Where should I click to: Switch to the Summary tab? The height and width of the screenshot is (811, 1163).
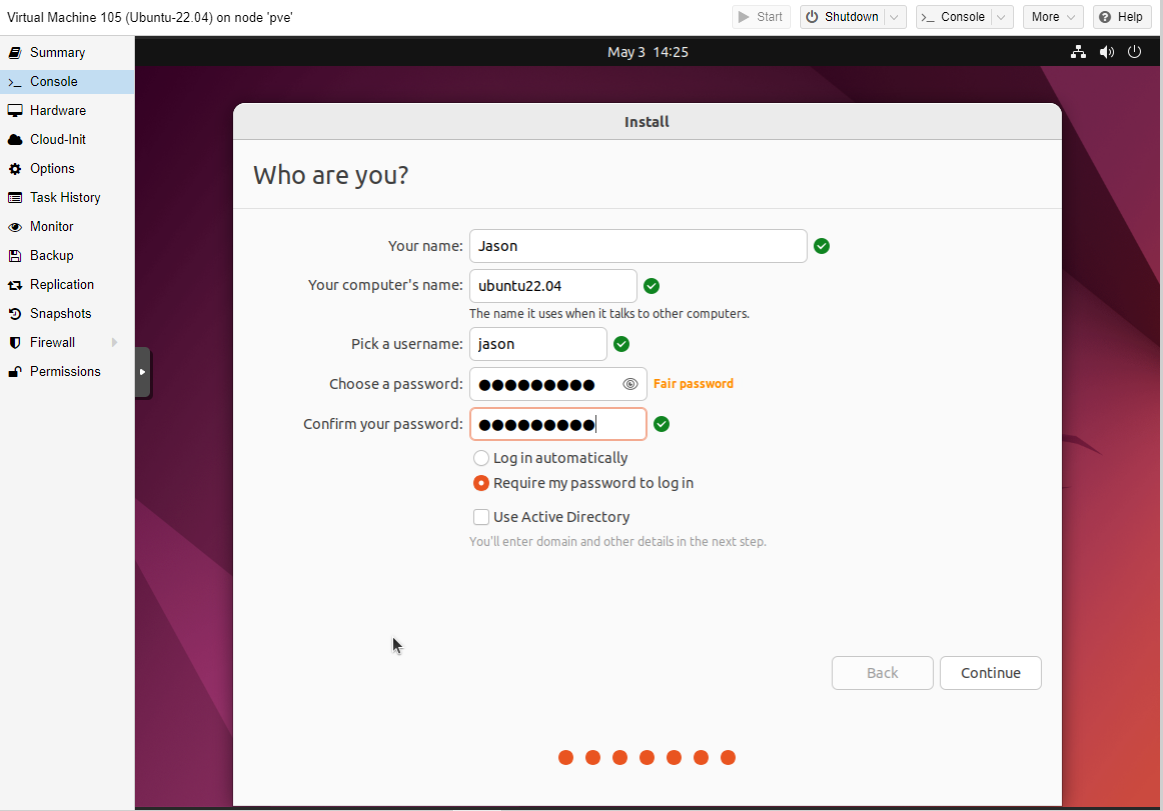point(57,53)
